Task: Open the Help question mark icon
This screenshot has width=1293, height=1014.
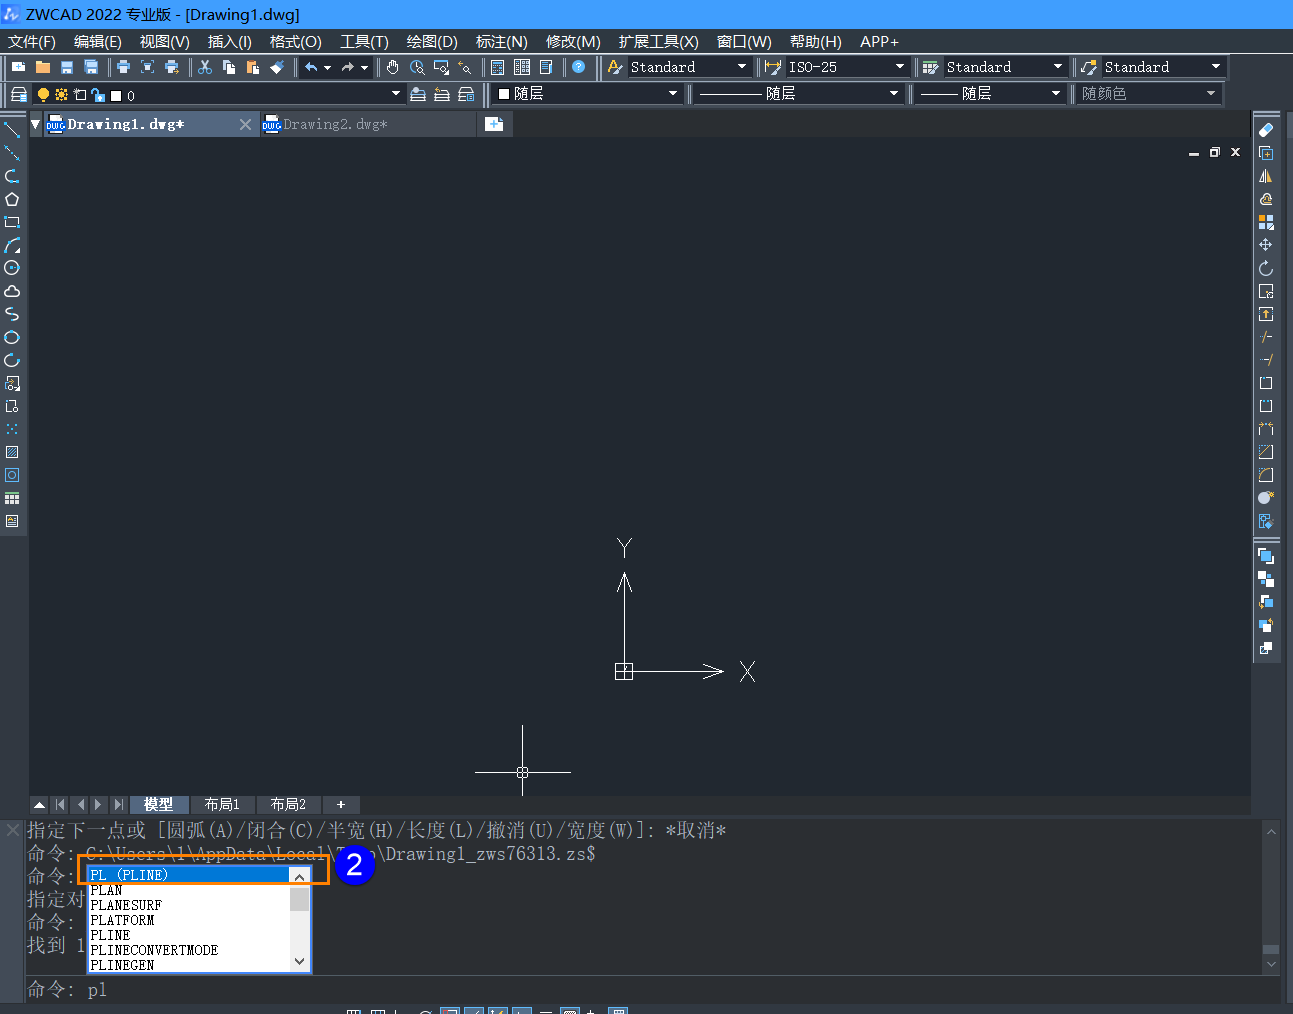Action: 578,67
